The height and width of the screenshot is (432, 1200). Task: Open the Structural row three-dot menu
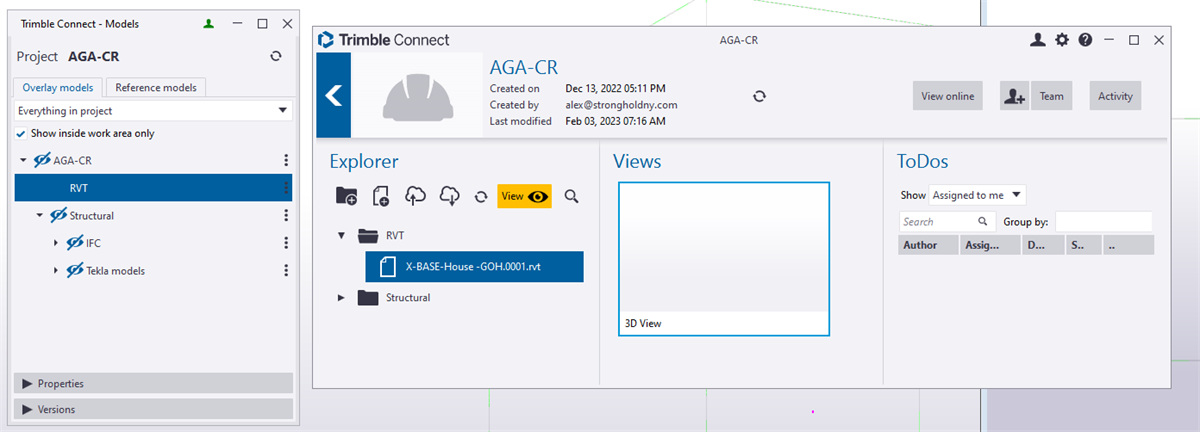click(286, 215)
